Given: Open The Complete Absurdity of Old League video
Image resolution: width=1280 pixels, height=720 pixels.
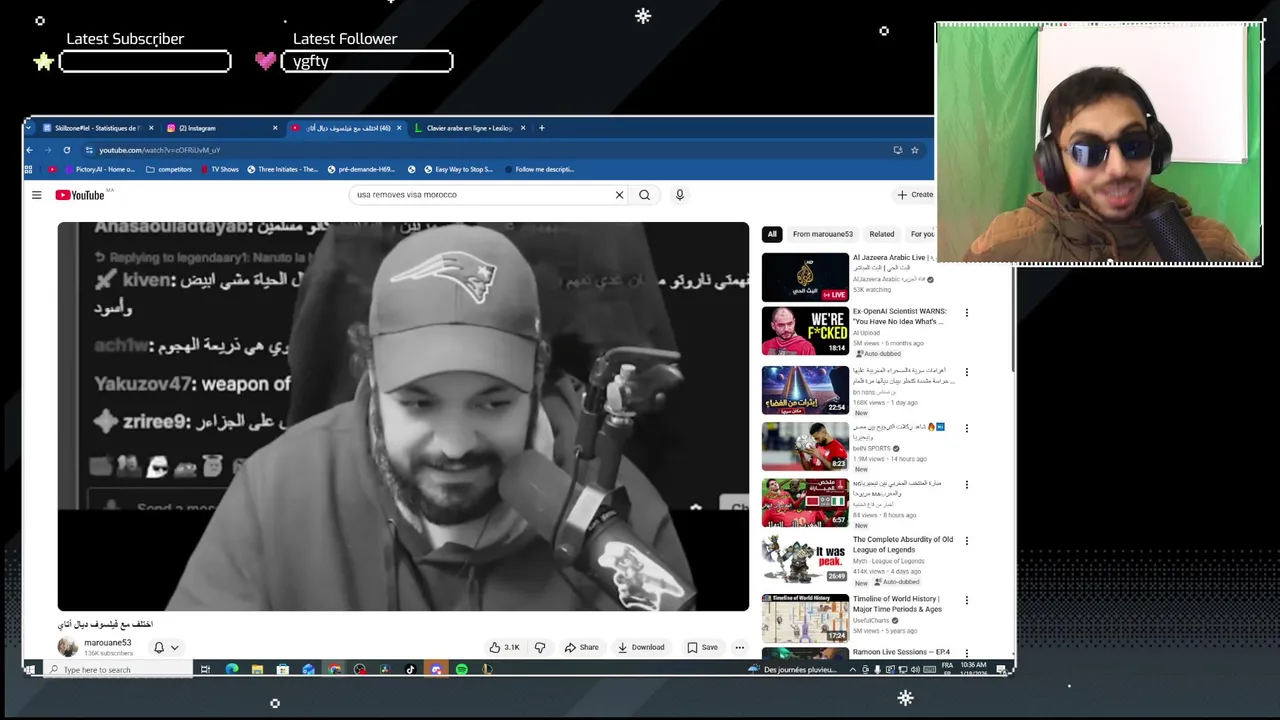Looking at the screenshot, I should pos(805,559).
